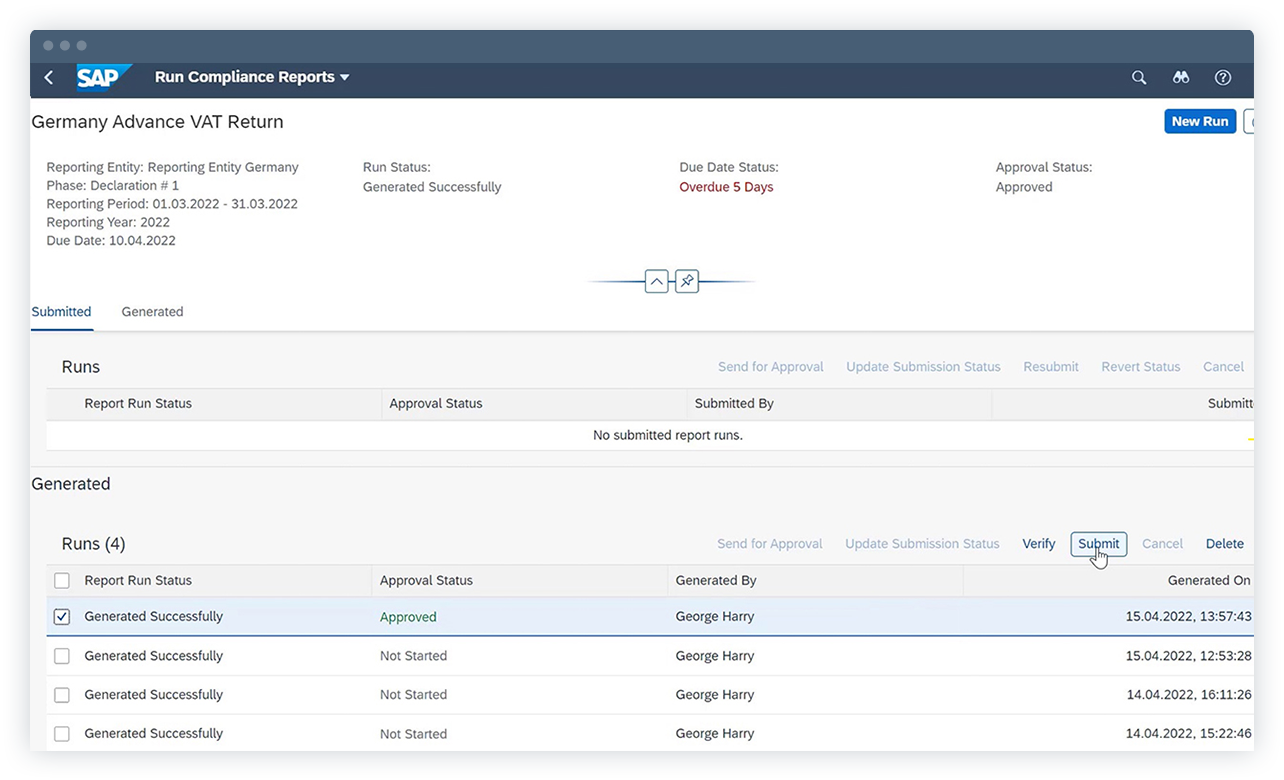Collapse the header with the chevron icon

pos(657,281)
